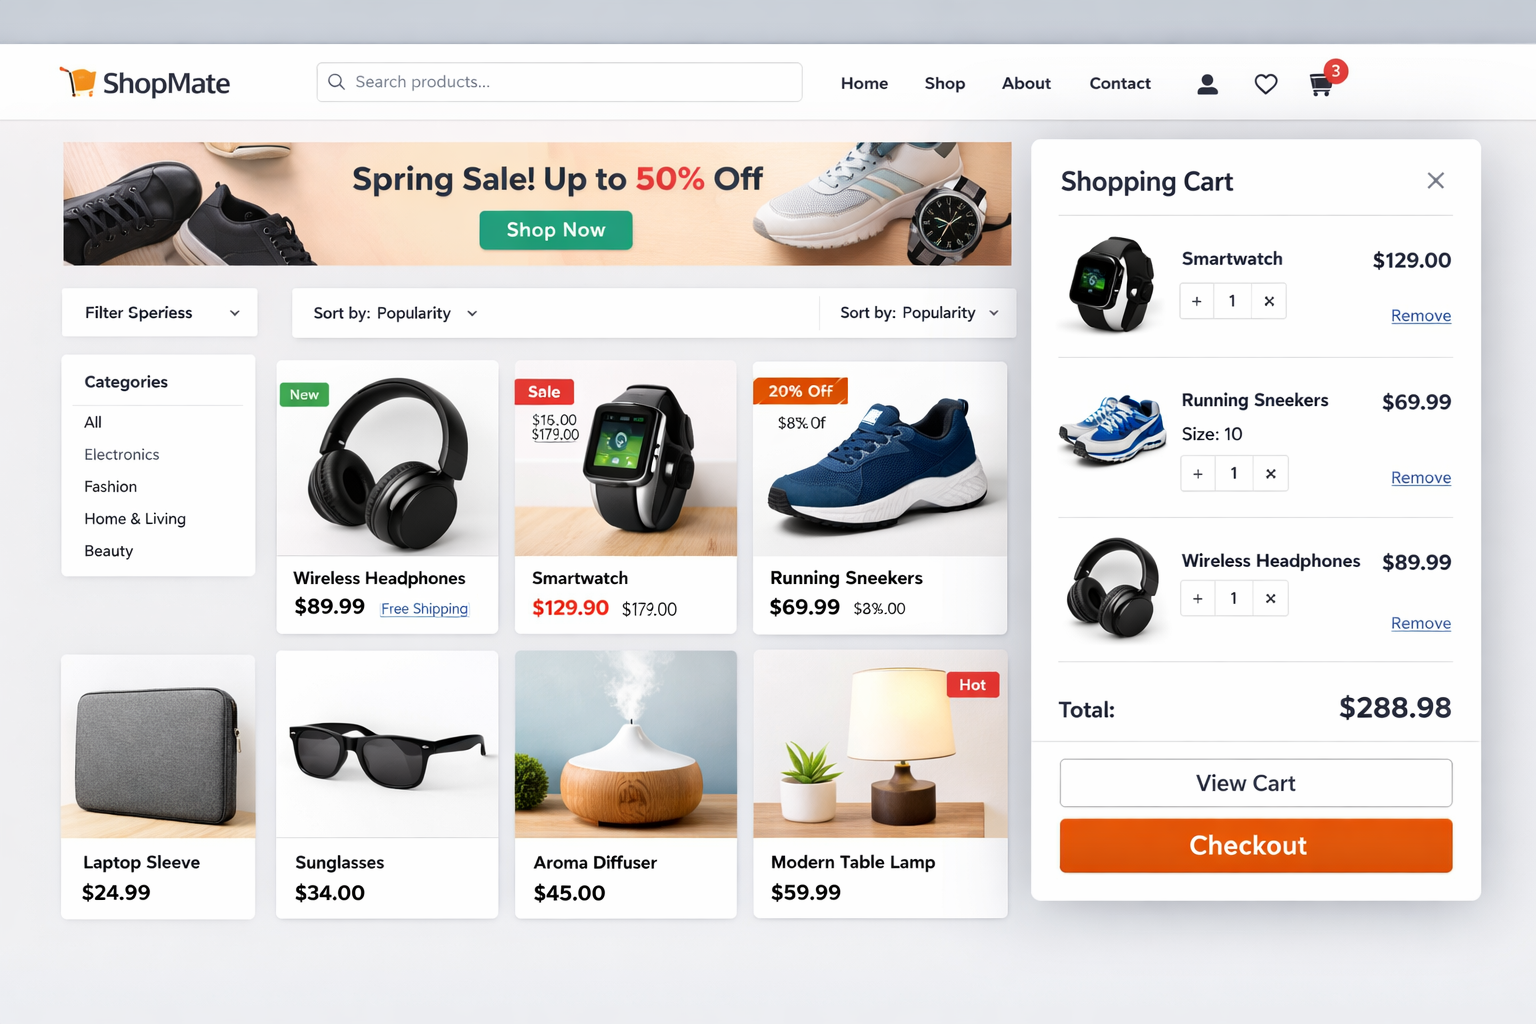The height and width of the screenshot is (1024, 1536).
Task: Open the shopping cart icon with badge
Action: [1326, 80]
